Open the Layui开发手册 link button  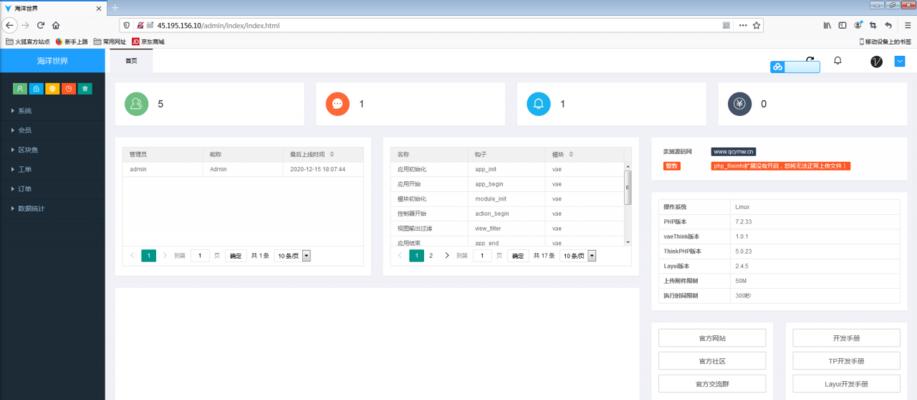(x=846, y=384)
